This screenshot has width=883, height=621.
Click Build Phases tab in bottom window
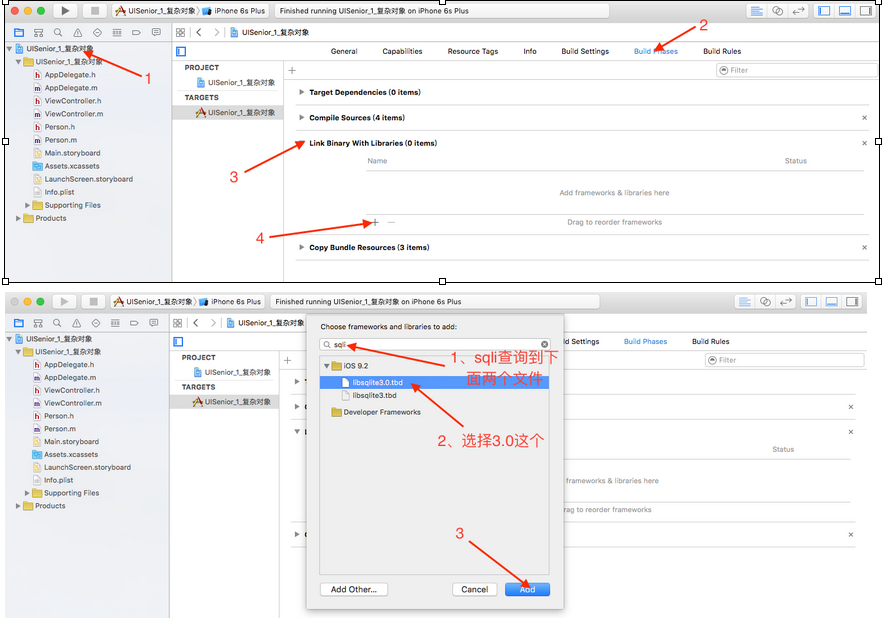[645, 341]
